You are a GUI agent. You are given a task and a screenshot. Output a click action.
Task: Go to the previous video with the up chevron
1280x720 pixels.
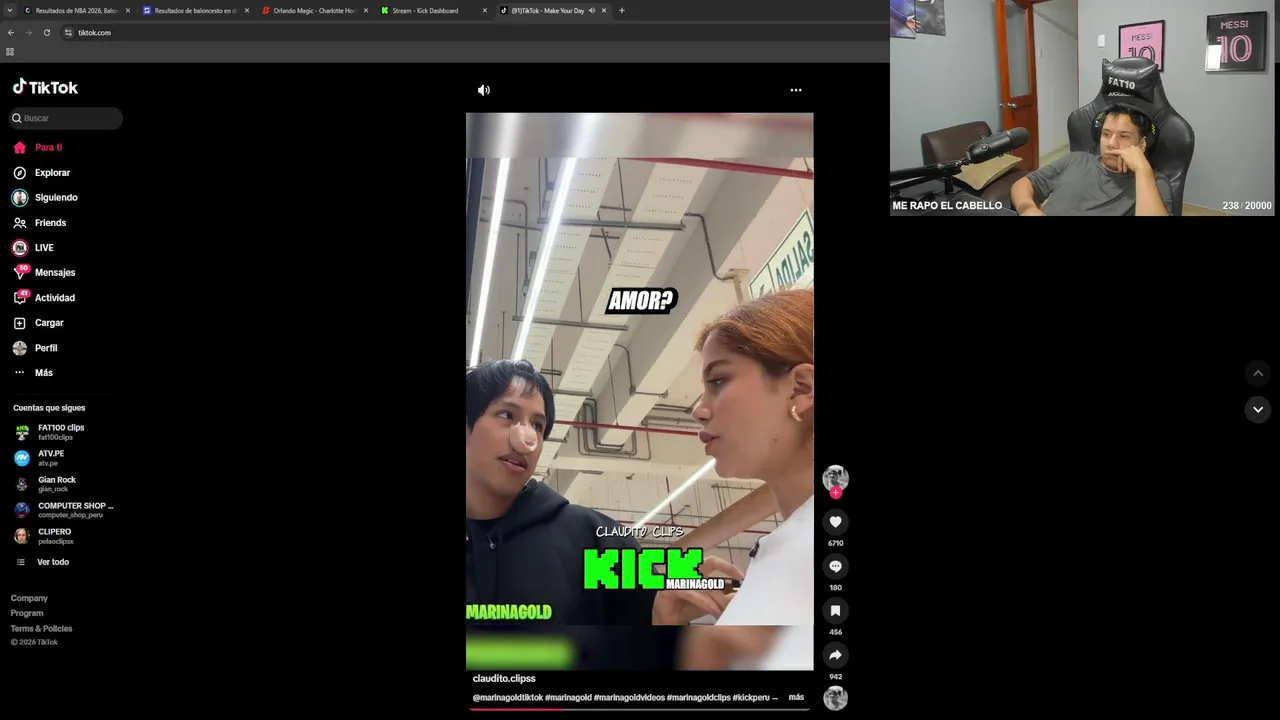click(1258, 373)
